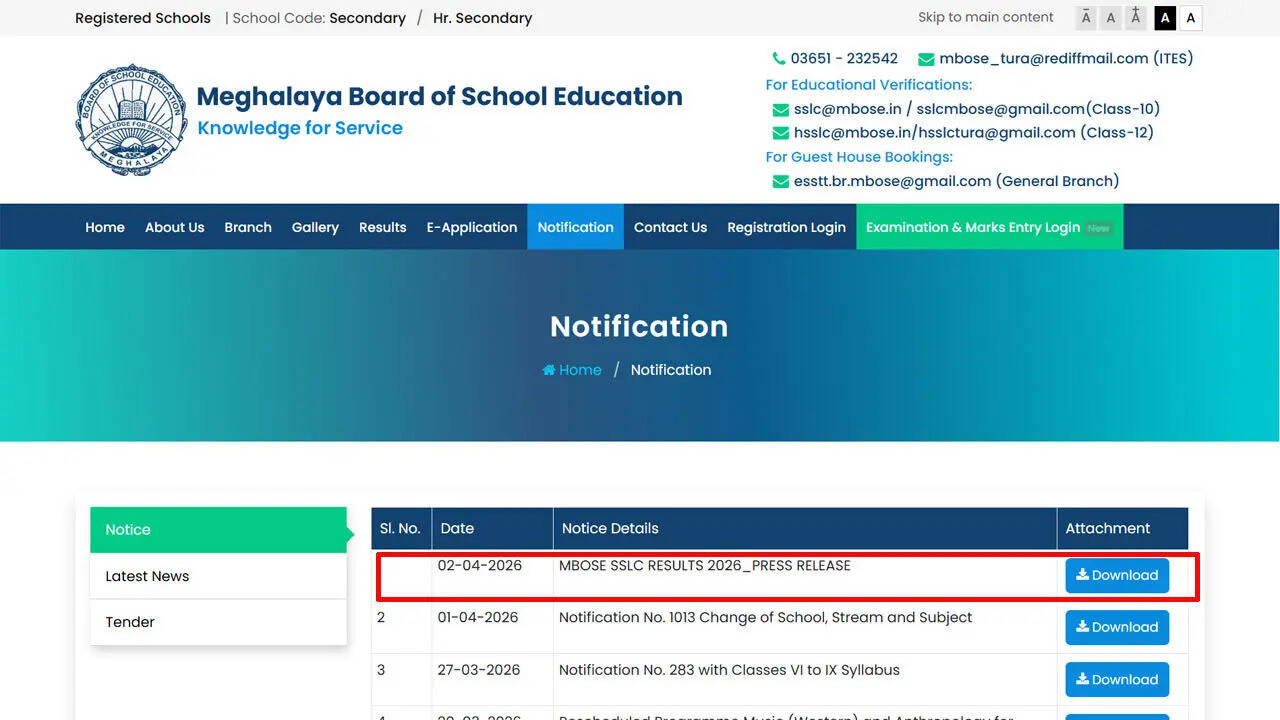
Task: Open Examination & Marks Entry Login
Action: click(975, 227)
